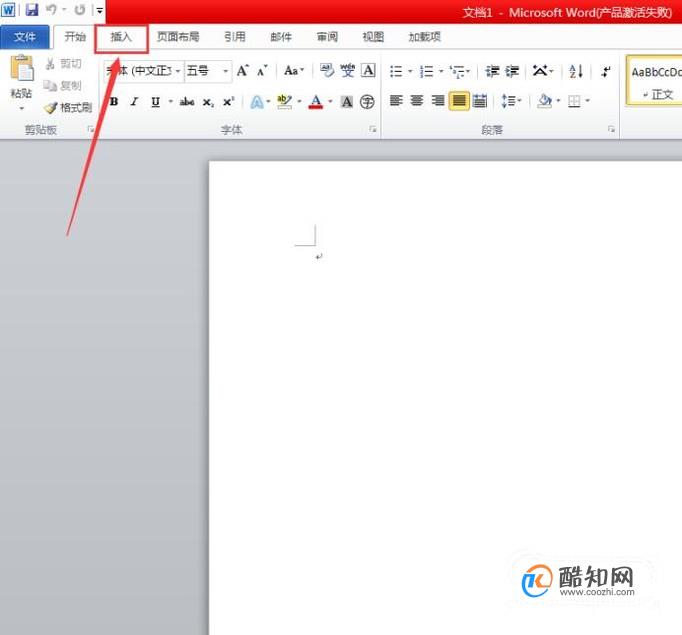The image size is (682, 635).
Task: Toggle Subscript formatting
Action: (208, 102)
